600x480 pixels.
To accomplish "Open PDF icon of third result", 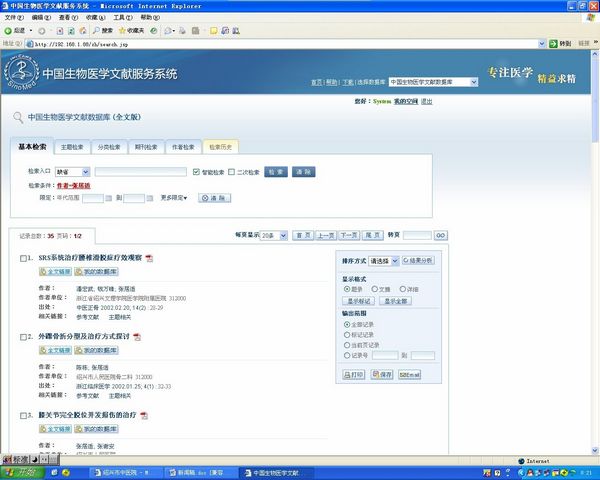I will coord(143,415).
